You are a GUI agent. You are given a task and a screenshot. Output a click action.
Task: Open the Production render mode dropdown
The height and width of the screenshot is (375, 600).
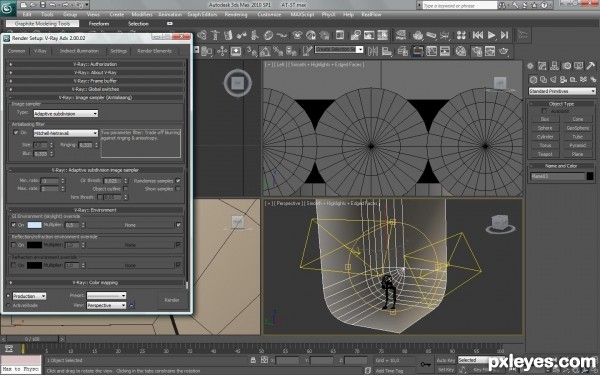click(29, 296)
